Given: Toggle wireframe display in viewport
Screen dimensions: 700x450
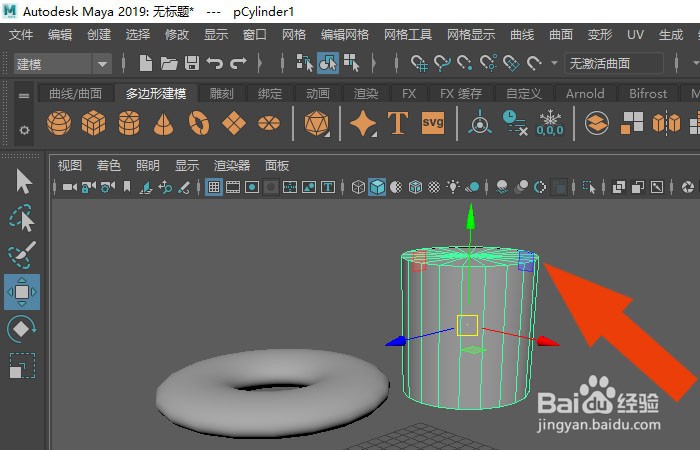Looking at the screenshot, I should [x=358, y=187].
